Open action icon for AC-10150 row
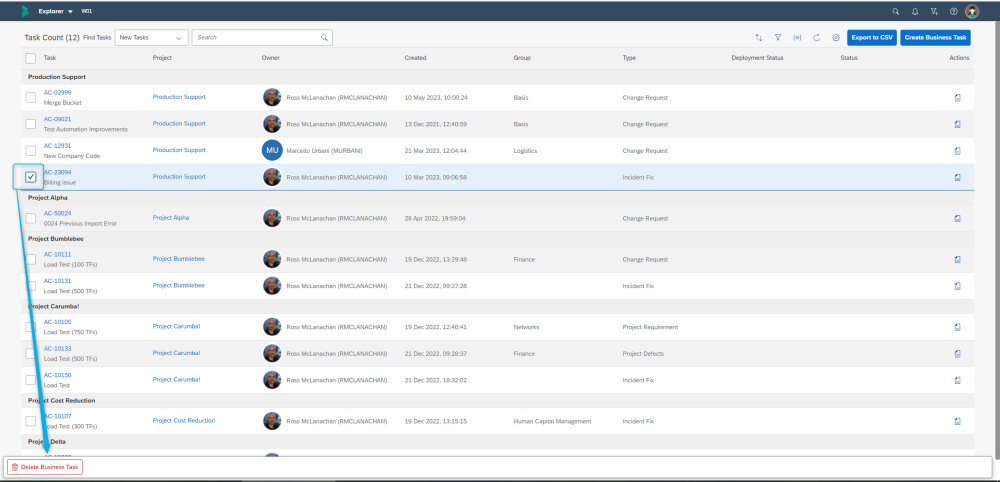The image size is (1000, 482). [958, 380]
